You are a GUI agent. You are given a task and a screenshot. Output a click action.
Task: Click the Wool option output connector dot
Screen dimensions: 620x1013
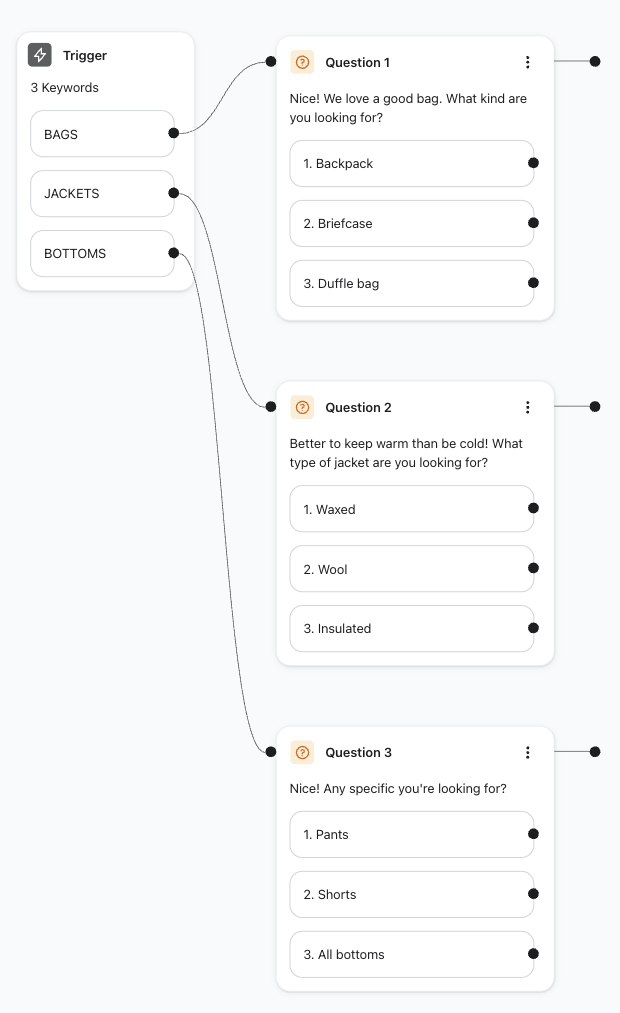pyautogui.click(x=533, y=568)
